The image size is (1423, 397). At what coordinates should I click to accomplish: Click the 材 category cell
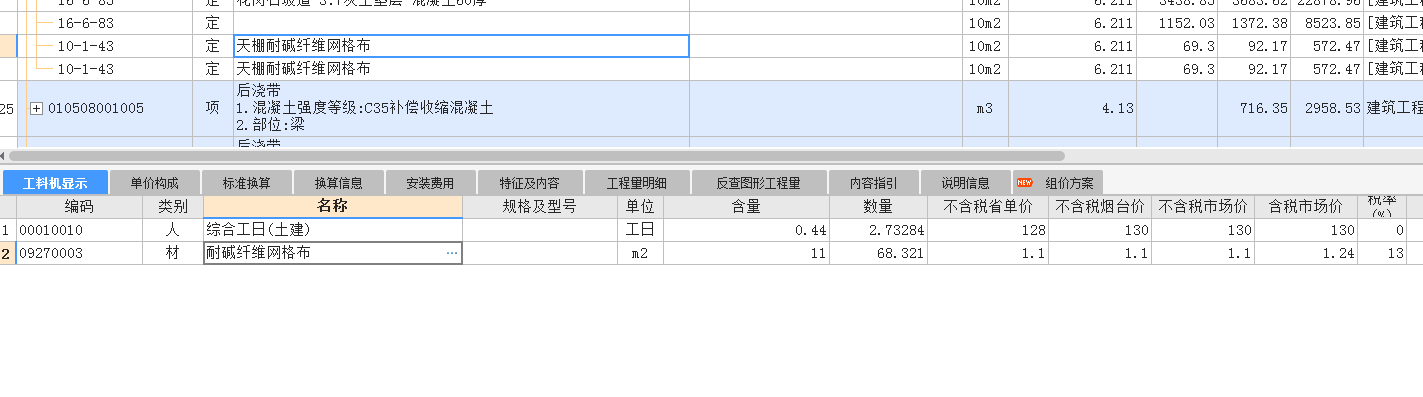tap(173, 253)
